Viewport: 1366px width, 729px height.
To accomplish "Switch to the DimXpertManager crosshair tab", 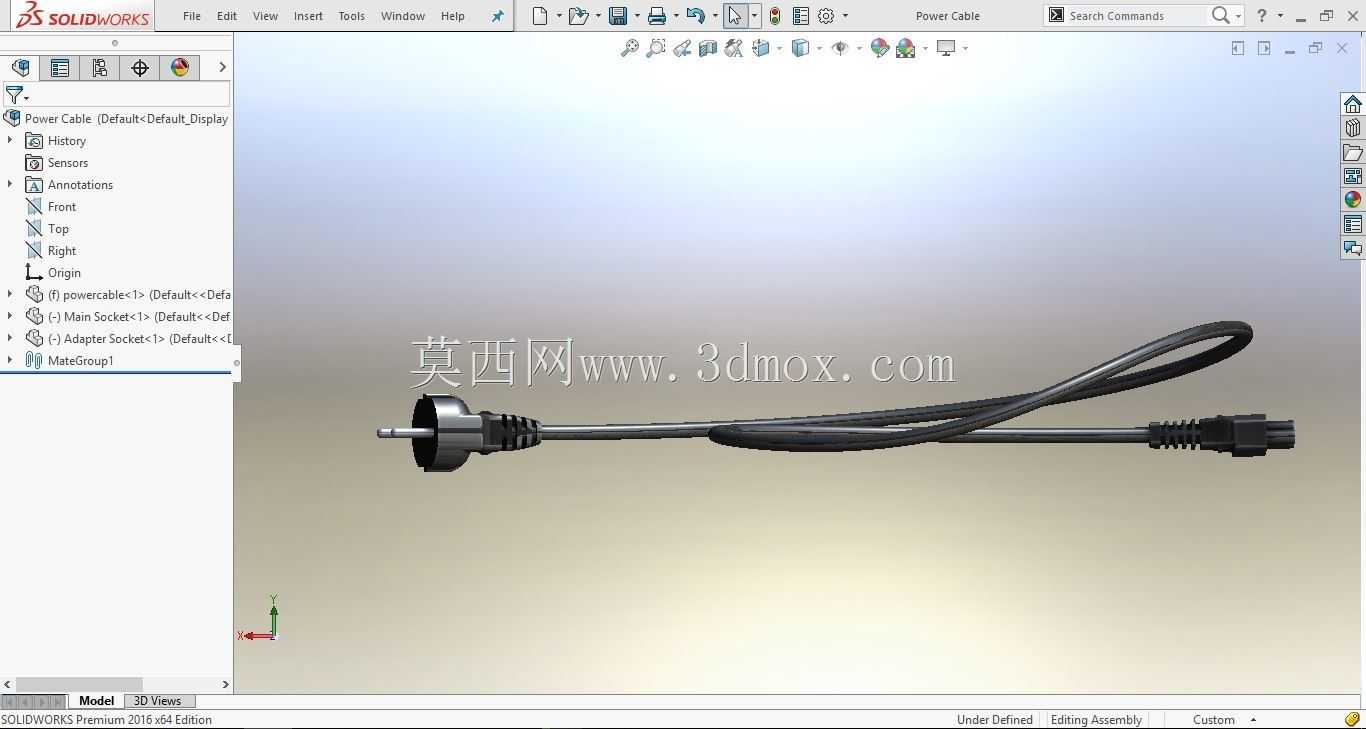I will click(140, 67).
